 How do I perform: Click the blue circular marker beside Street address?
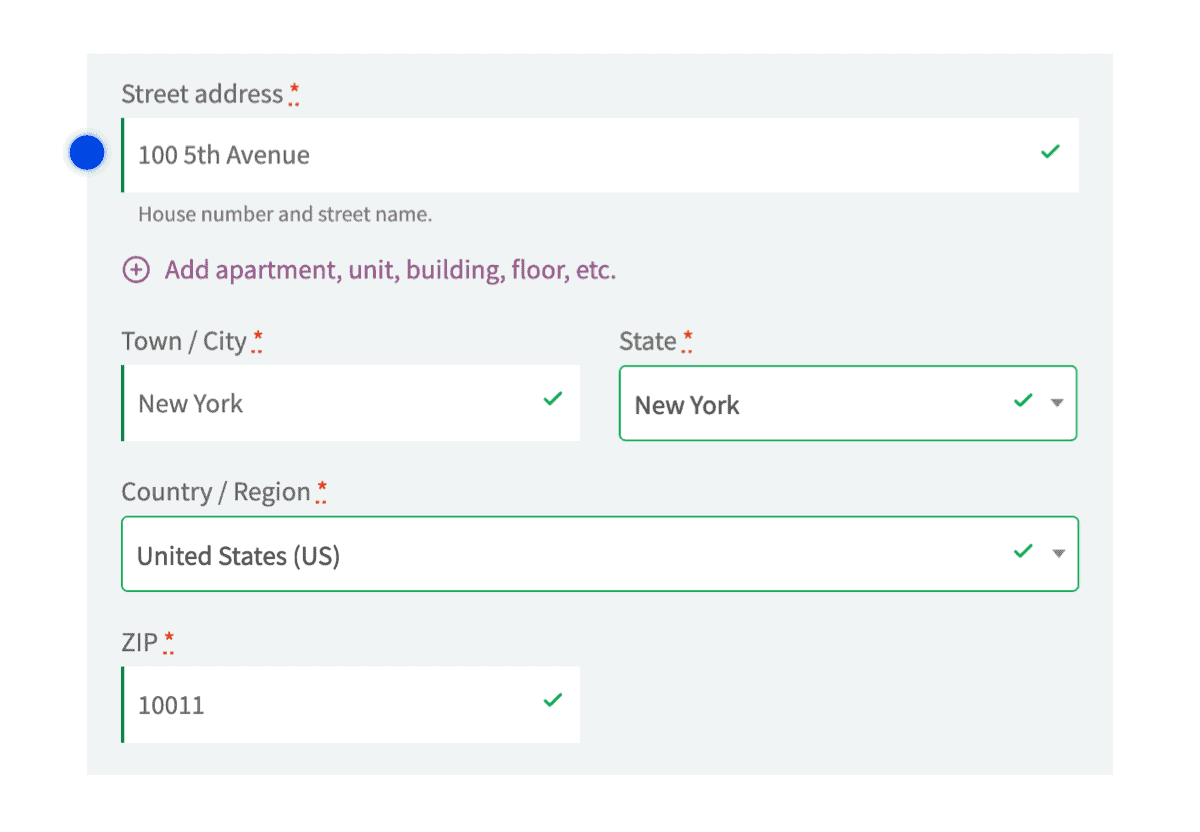click(x=86, y=152)
